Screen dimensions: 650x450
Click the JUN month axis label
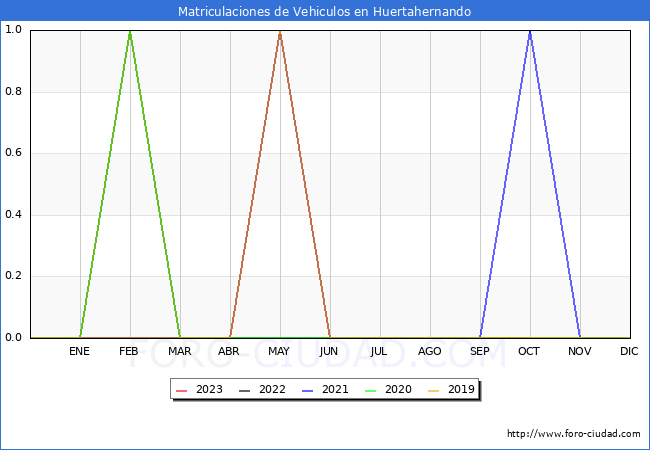click(329, 351)
